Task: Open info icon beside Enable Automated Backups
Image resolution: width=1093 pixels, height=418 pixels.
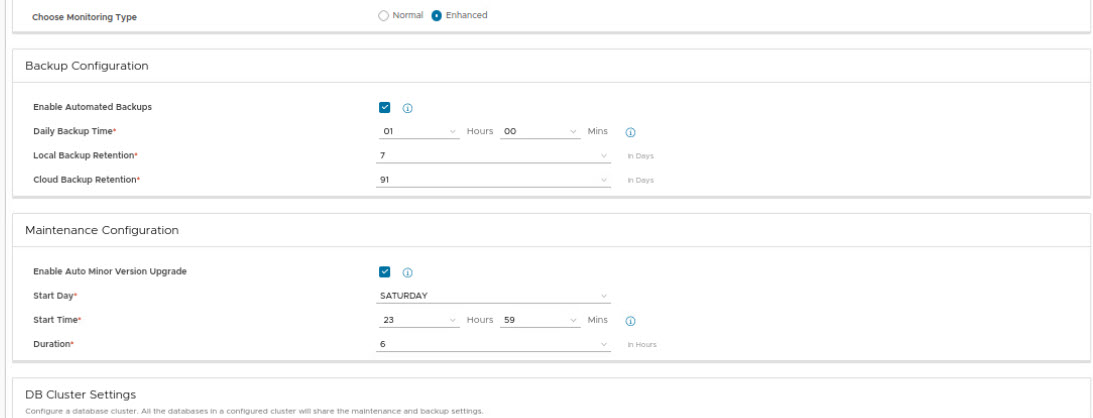Action: pyautogui.click(x=408, y=108)
